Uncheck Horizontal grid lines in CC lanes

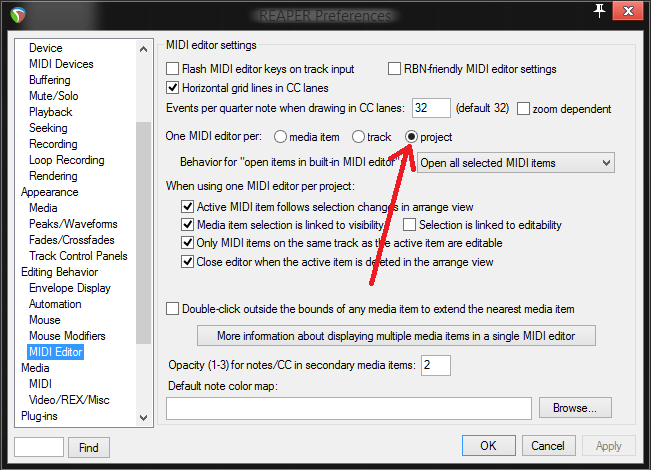tap(172, 88)
